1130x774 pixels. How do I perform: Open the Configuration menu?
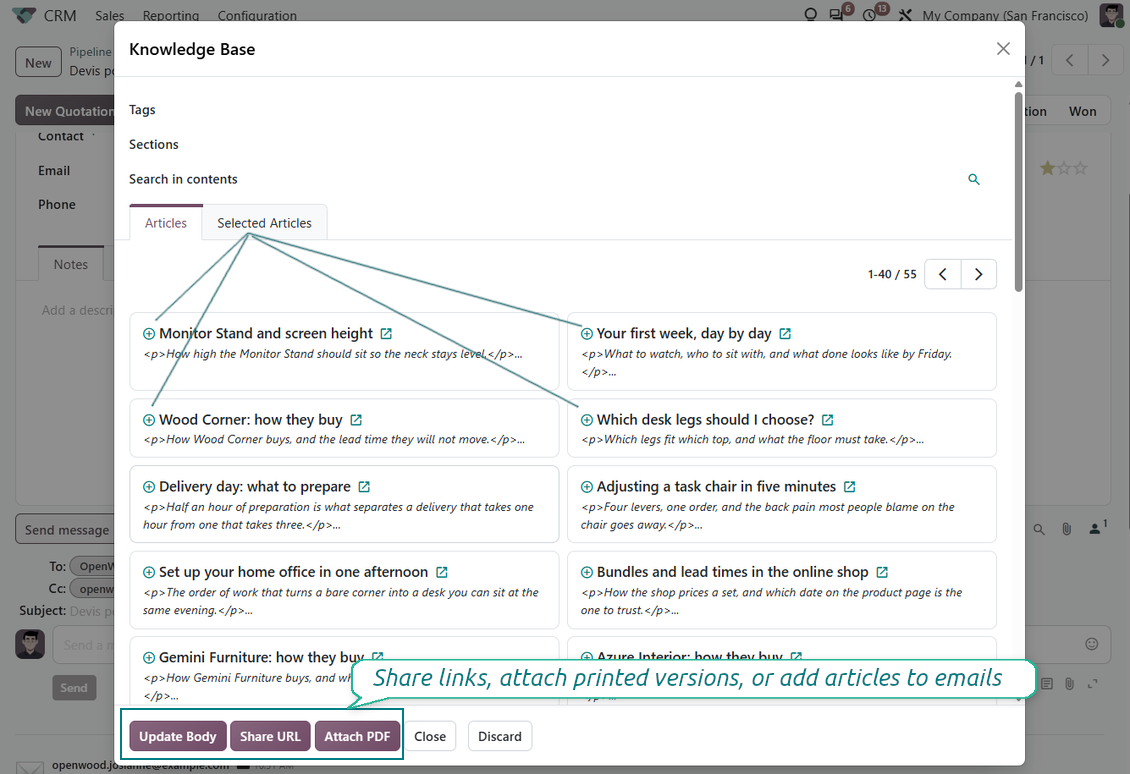coord(257,16)
